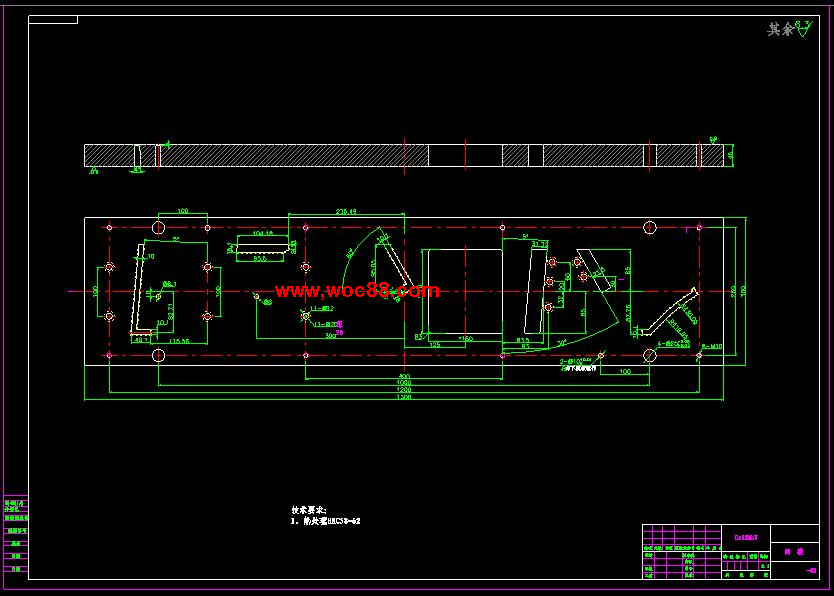Click the Cr12MoV material text in title block
Image resolution: width=834 pixels, height=596 pixels.
pos(746,538)
